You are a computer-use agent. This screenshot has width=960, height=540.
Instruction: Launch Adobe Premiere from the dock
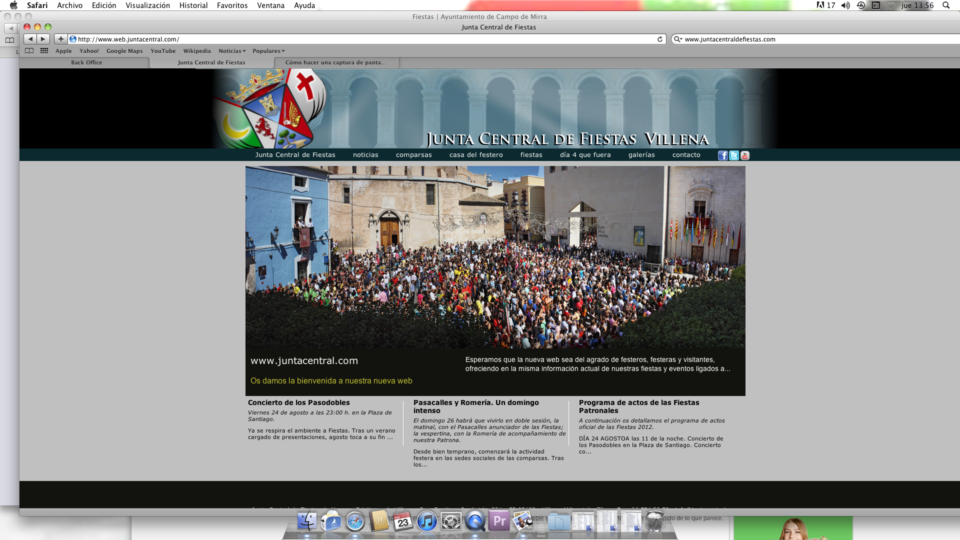[499, 521]
